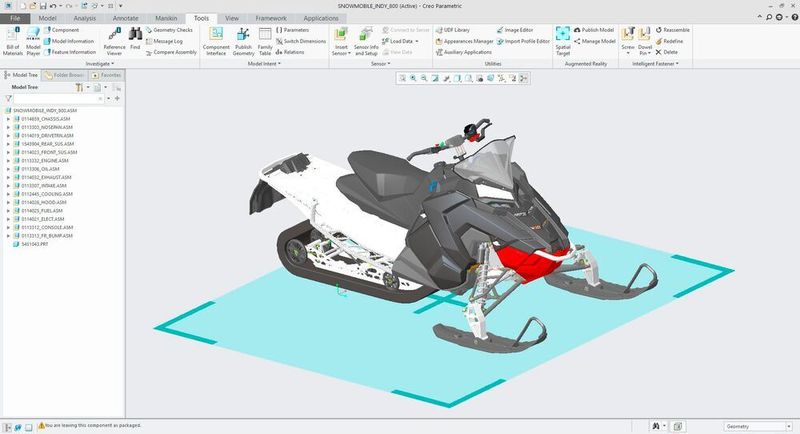Expand 0114032_EXHAUST.ASM tree node

[x=8, y=177]
